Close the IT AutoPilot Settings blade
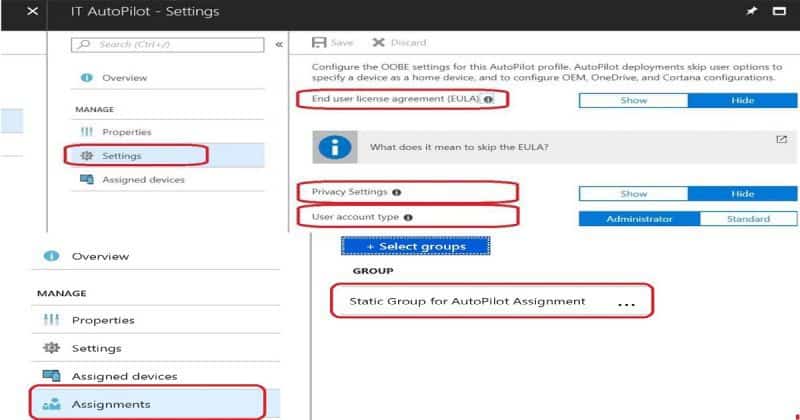The width and height of the screenshot is (800, 420). [32, 11]
